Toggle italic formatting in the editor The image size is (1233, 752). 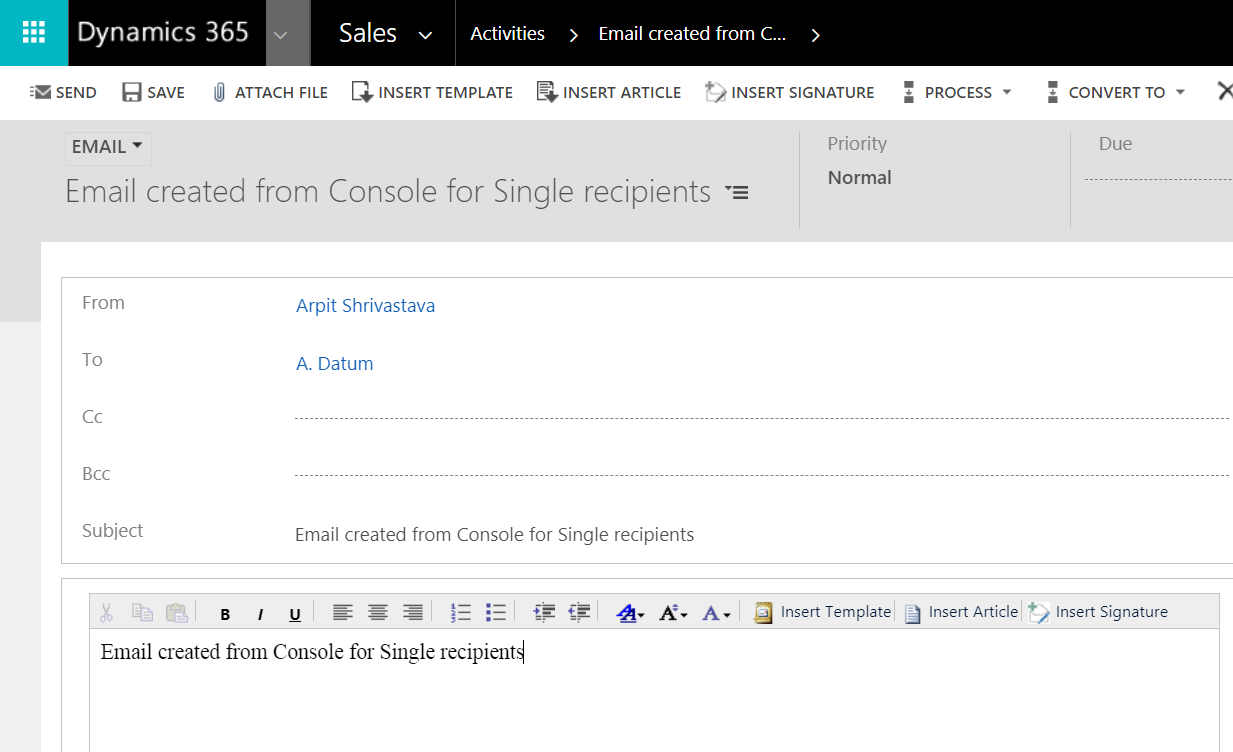point(260,614)
